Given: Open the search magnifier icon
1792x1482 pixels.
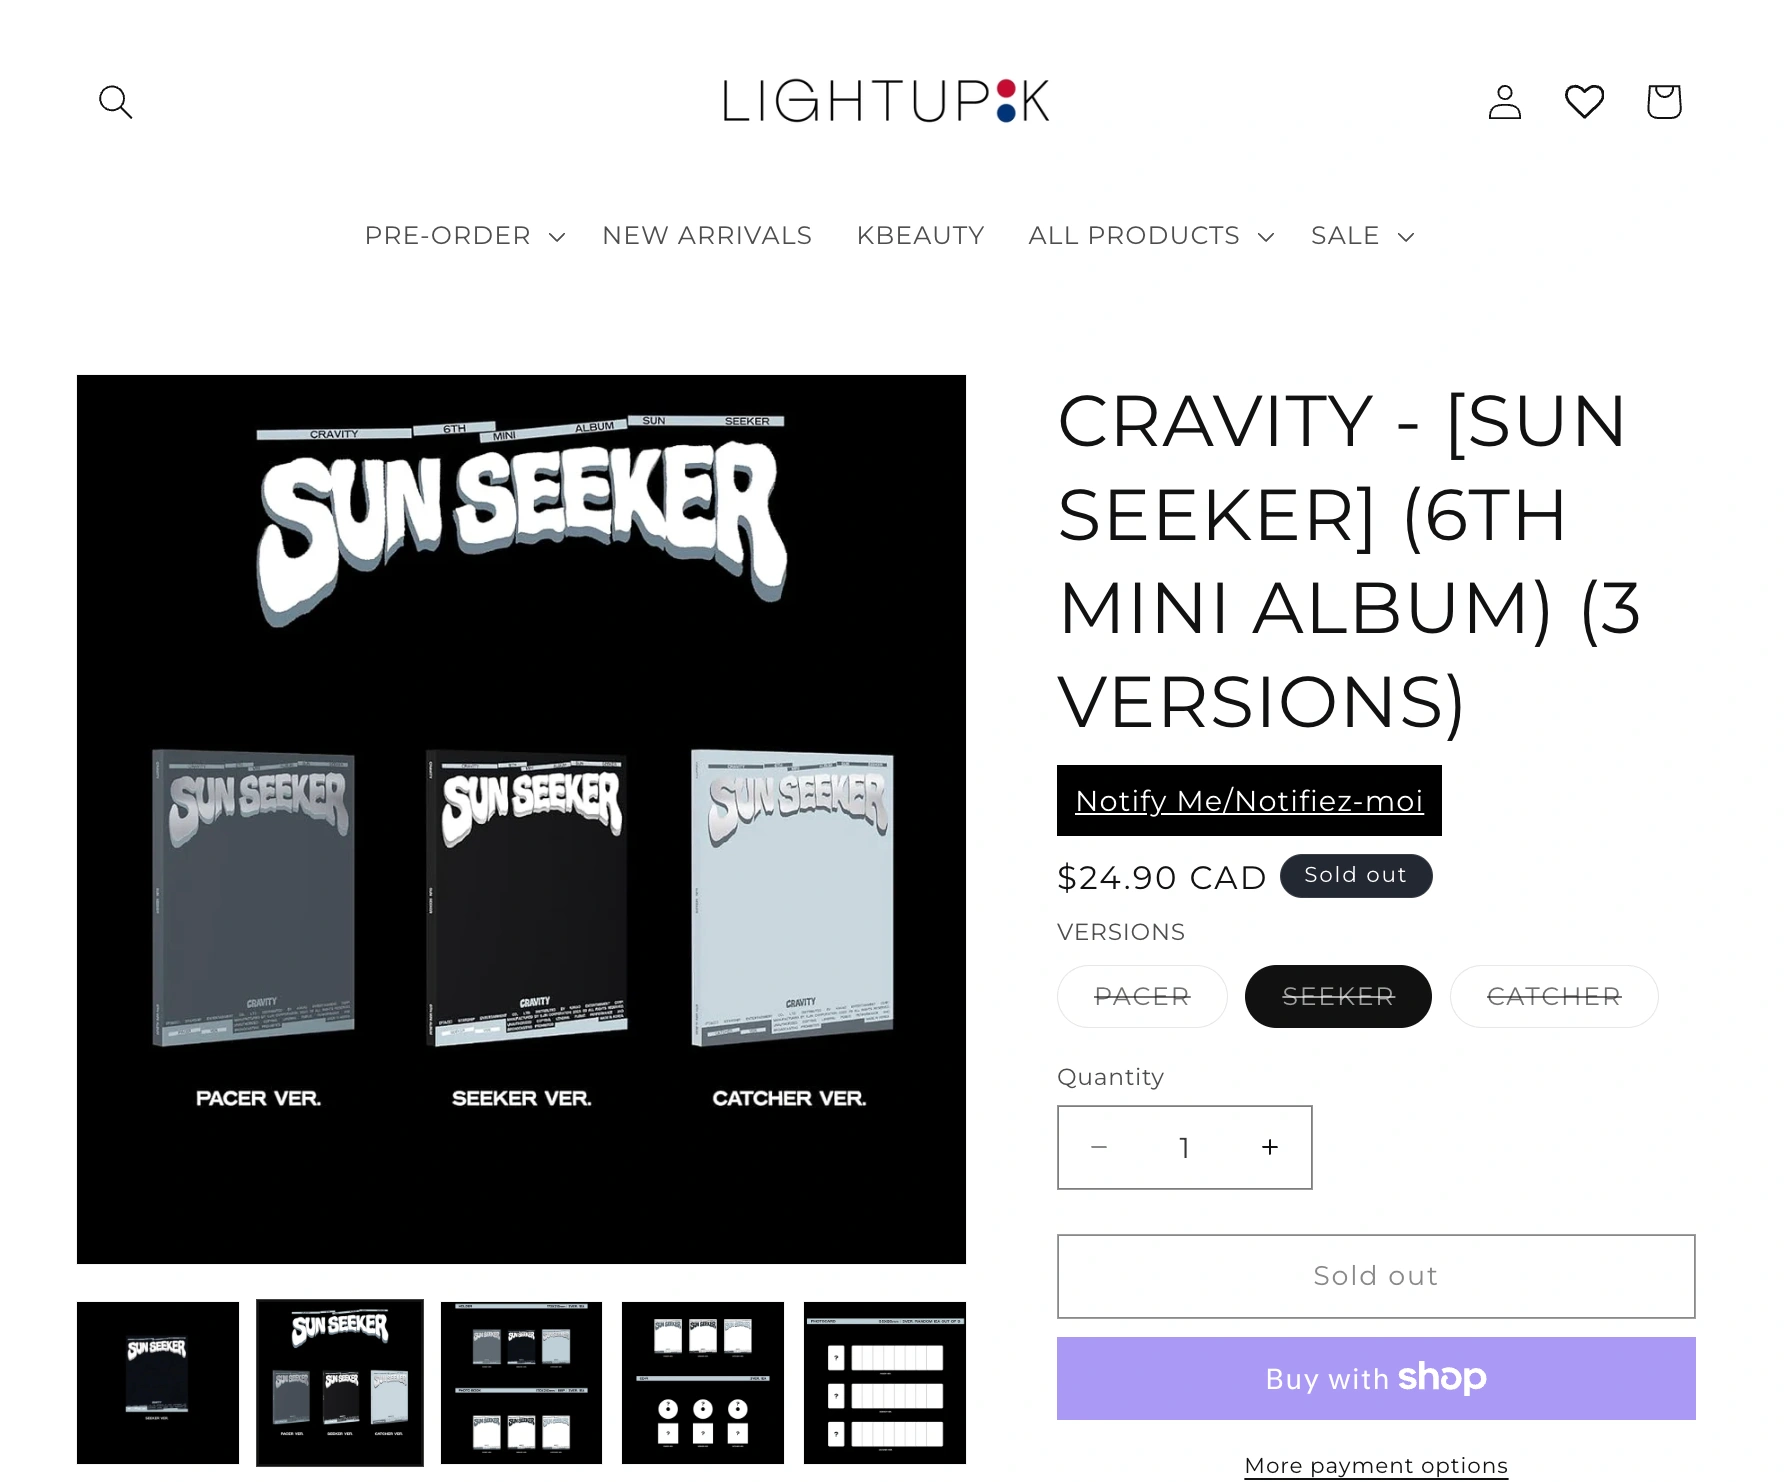Looking at the screenshot, I should pyautogui.click(x=115, y=101).
